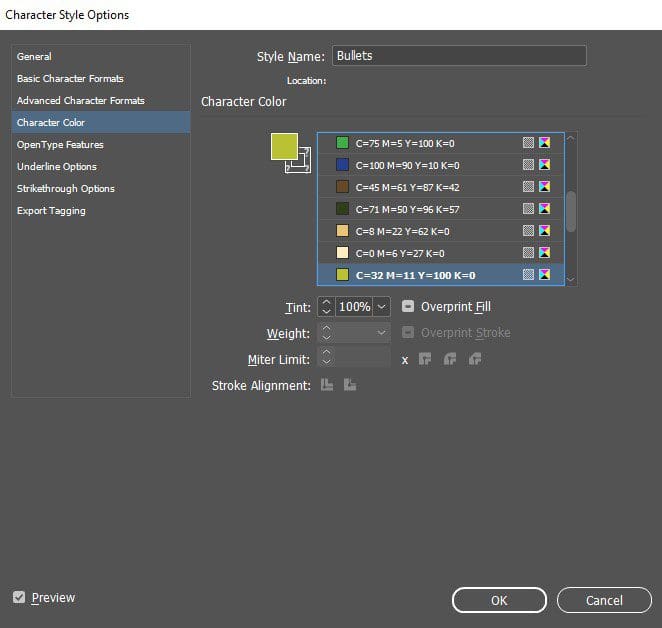Click the miter join icon
Screen dimensions: 662x628
click(425, 359)
